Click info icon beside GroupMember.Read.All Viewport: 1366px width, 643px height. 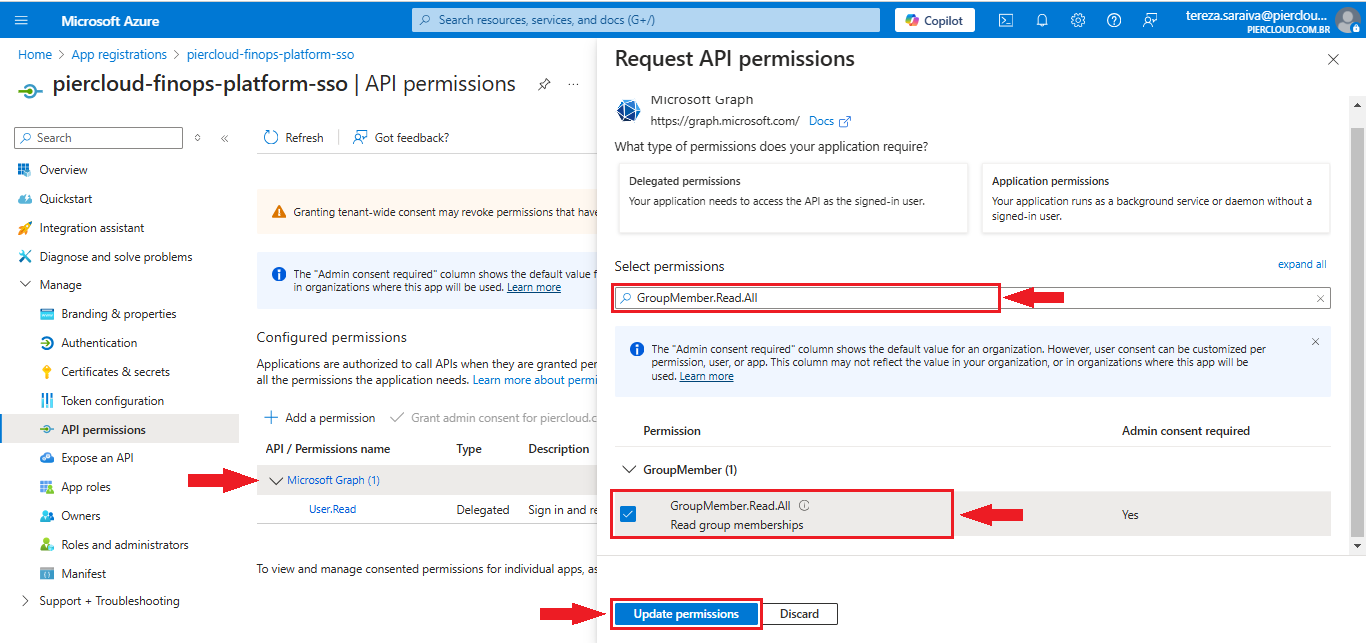[804, 506]
